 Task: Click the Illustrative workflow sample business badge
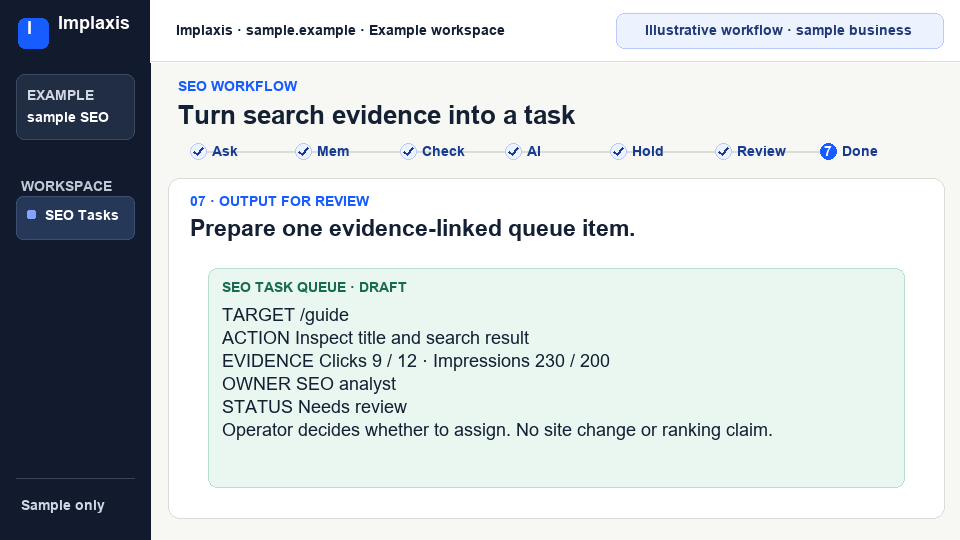(x=779, y=31)
